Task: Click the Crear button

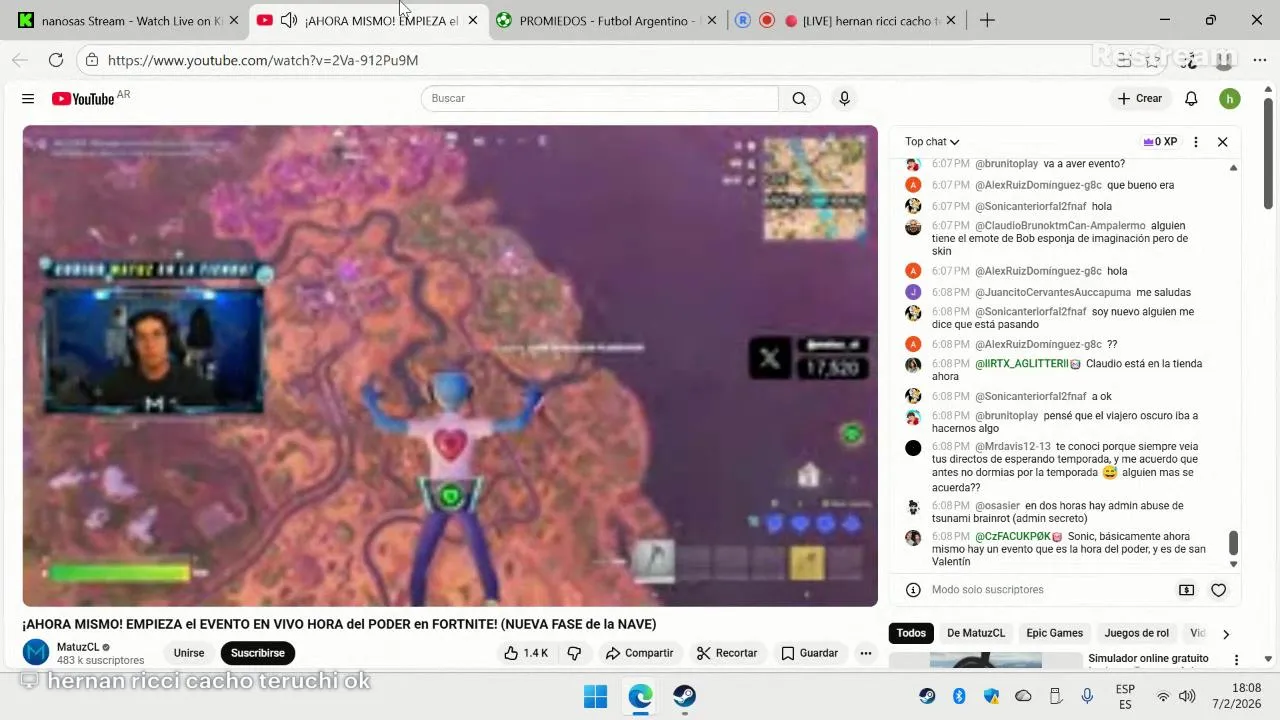Action: click(x=1140, y=98)
